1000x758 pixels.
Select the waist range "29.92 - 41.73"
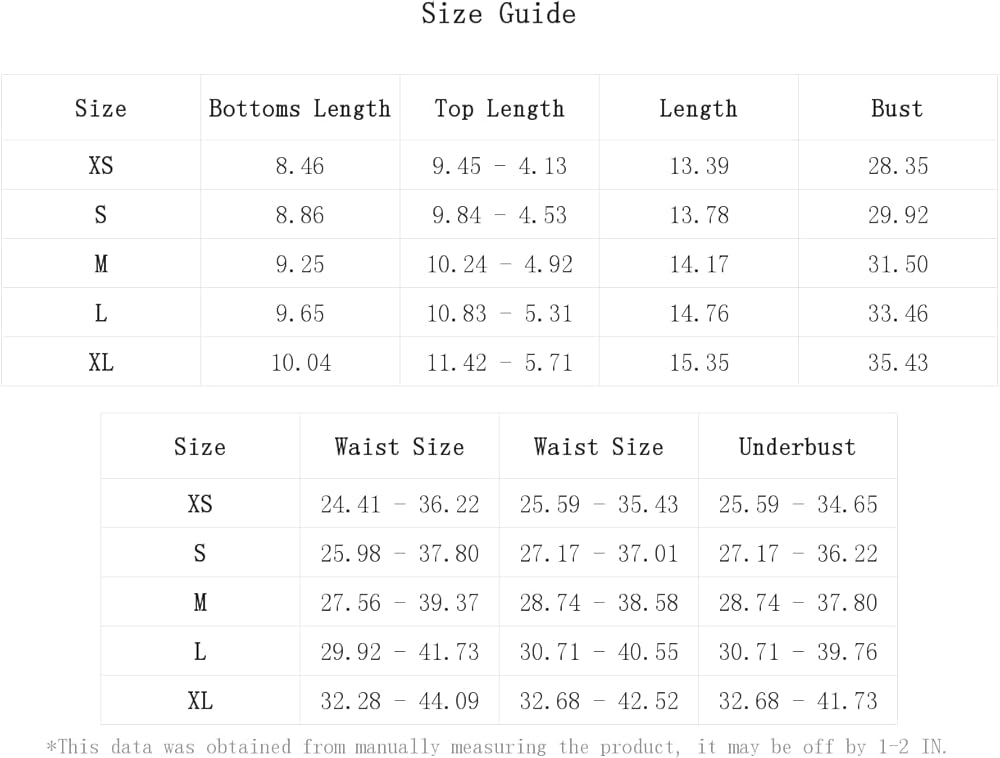pyautogui.click(x=399, y=653)
